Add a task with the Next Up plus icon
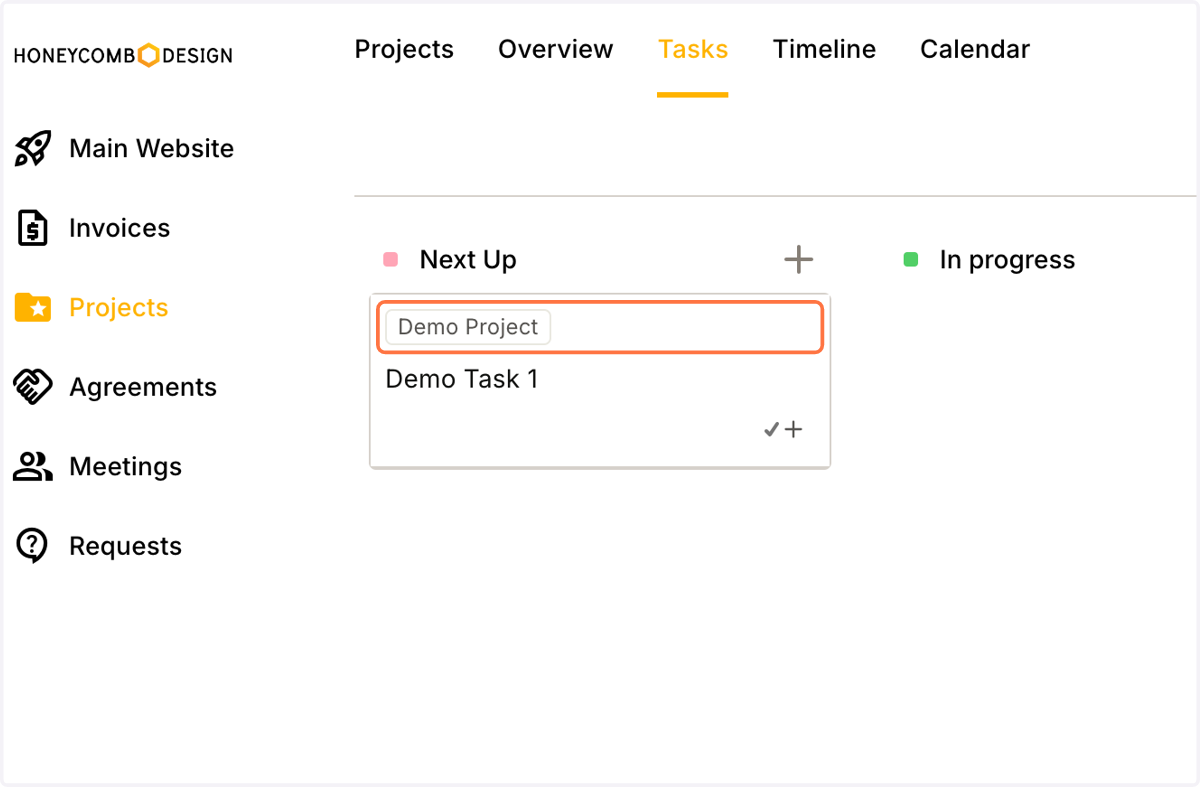This screenshot has width=1200, height=787. (x=798, y=260)
